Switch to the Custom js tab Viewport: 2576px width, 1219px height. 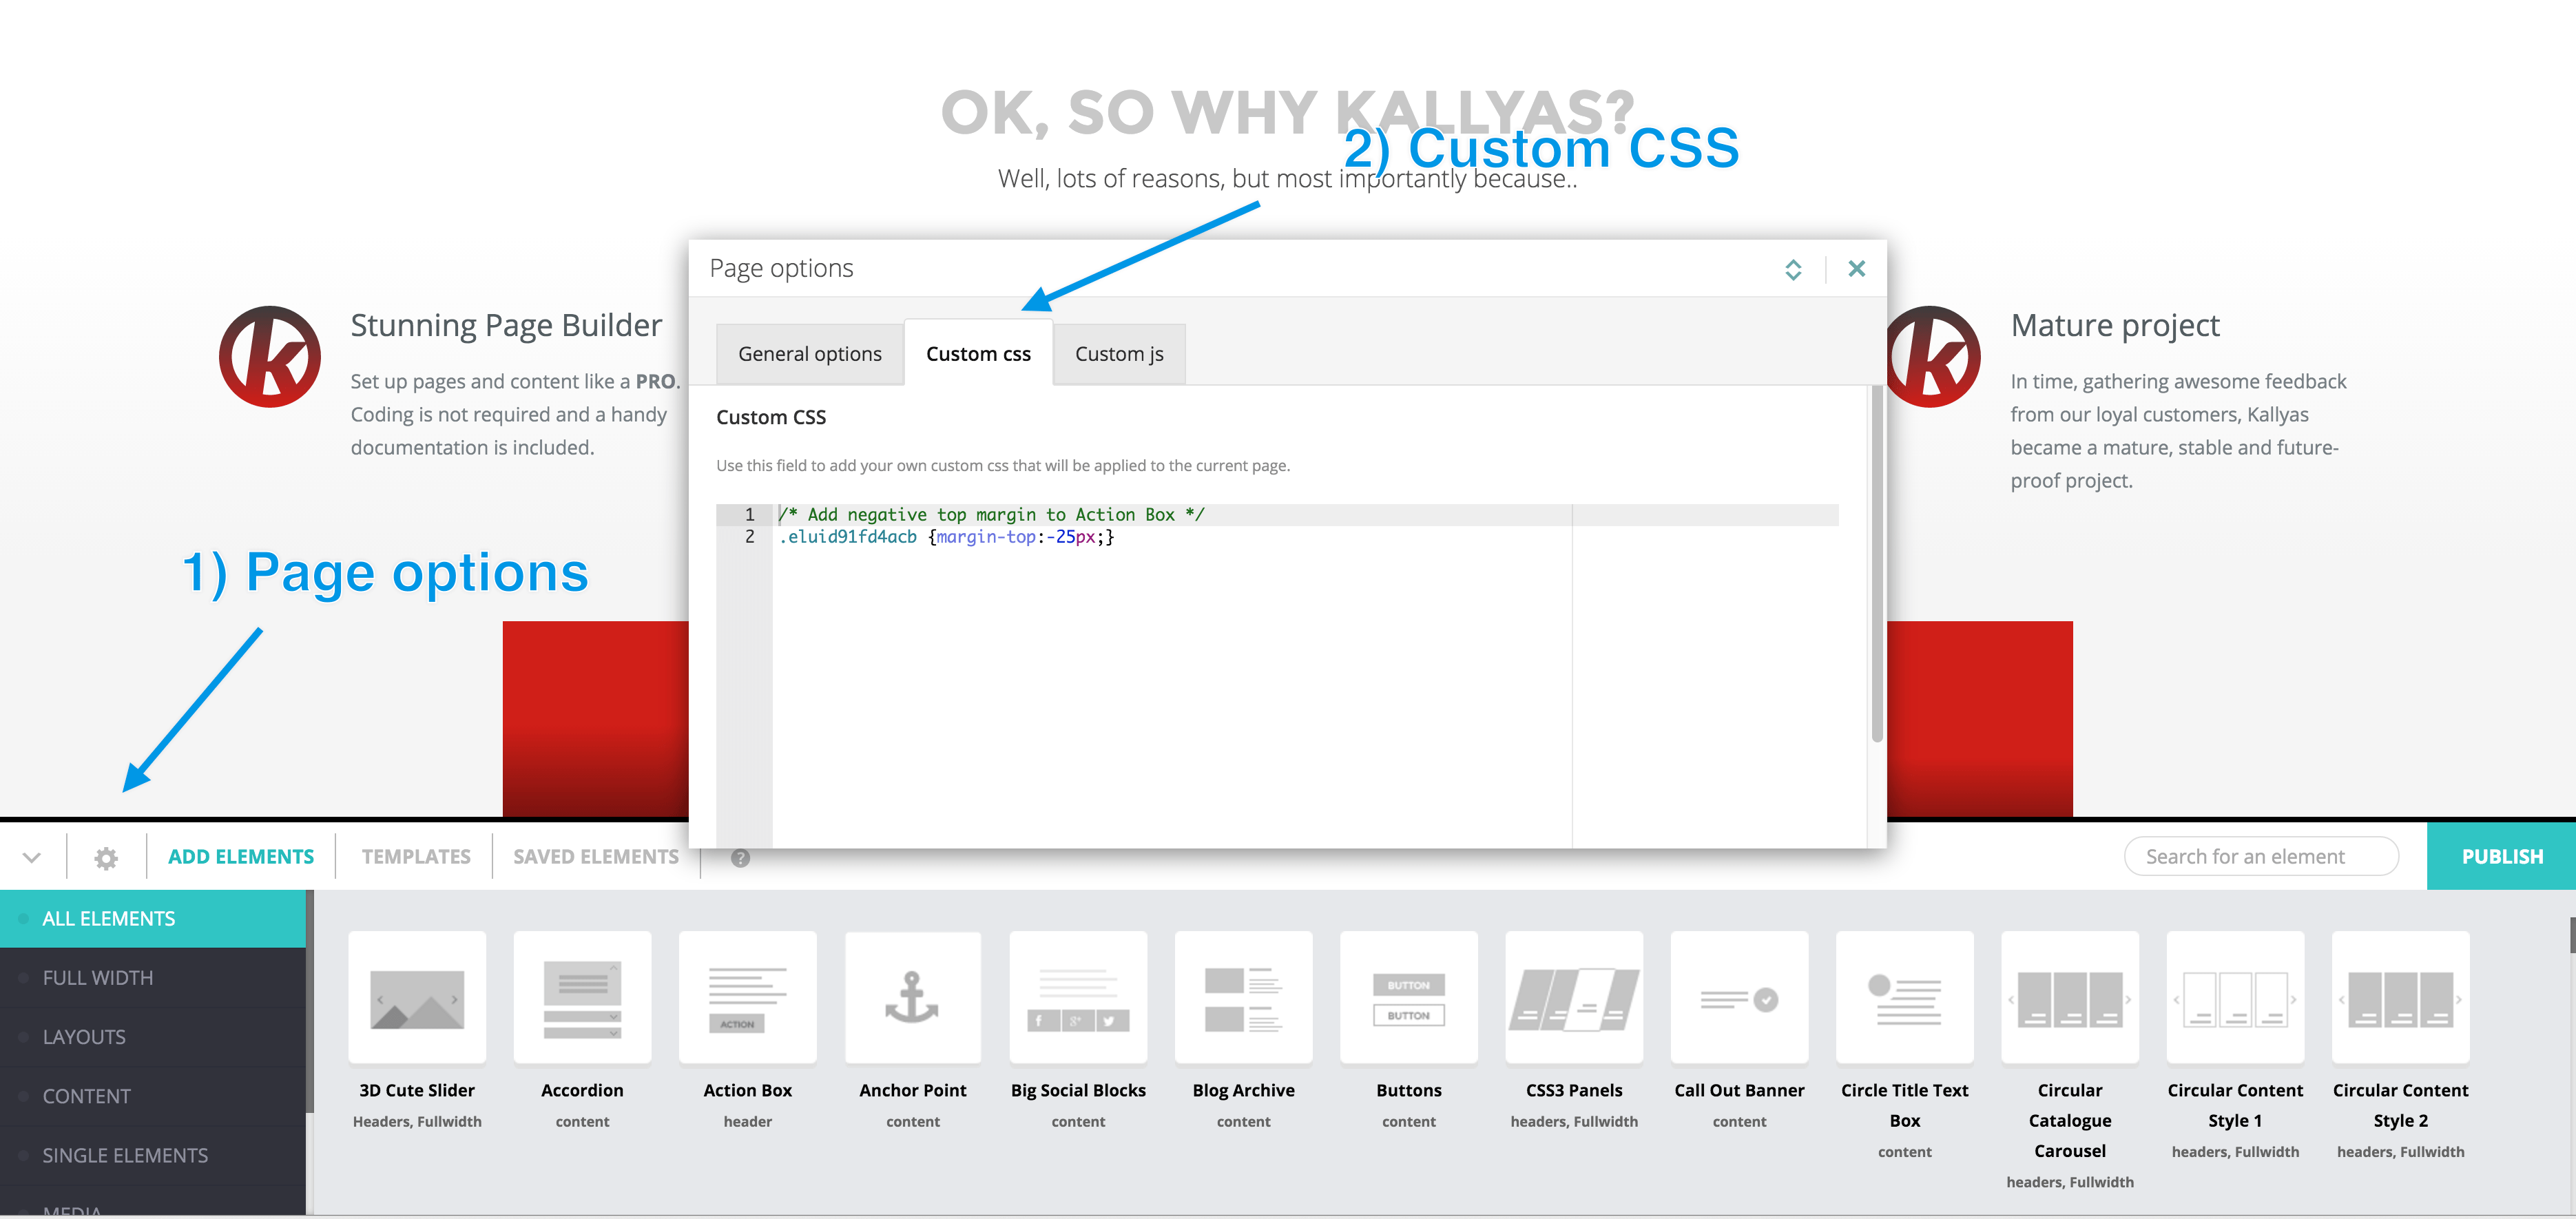(1118, 353)
